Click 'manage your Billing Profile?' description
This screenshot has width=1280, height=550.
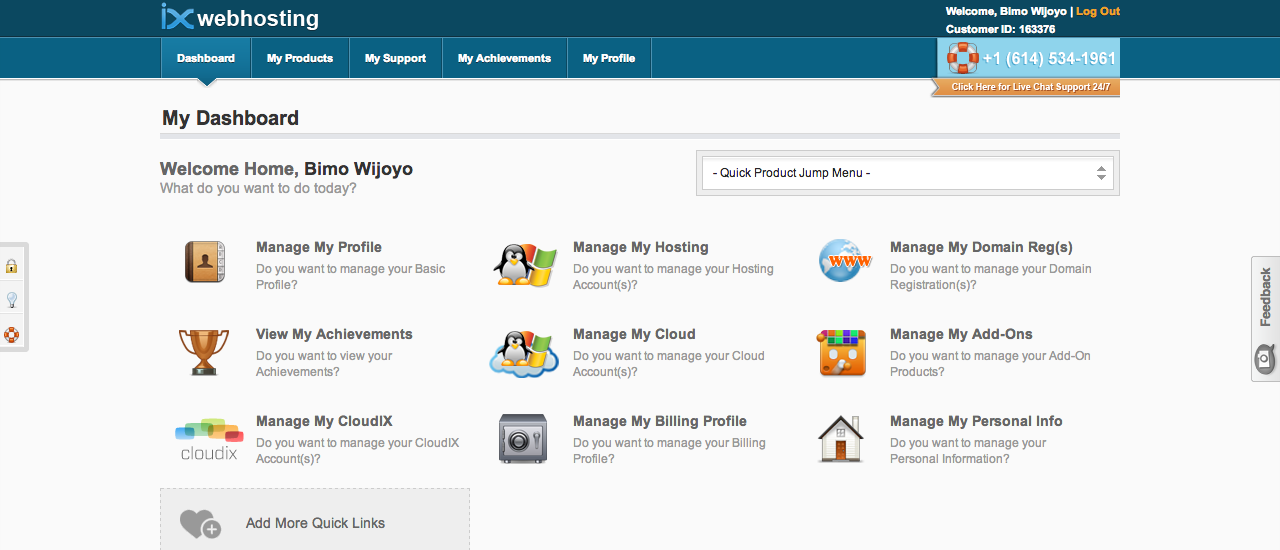tap(669, 451)
